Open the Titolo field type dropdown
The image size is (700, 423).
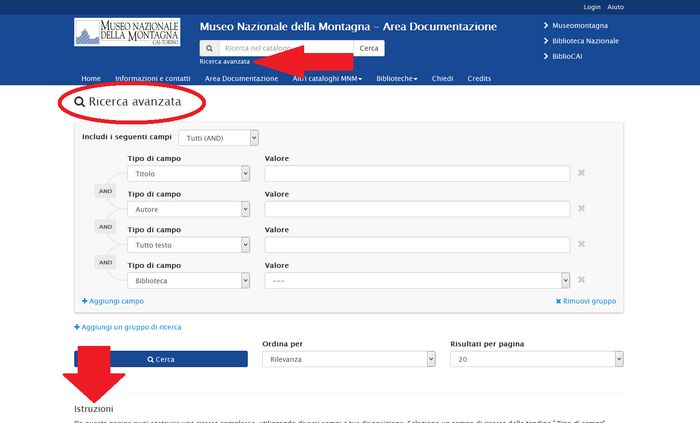pos(188,174)
